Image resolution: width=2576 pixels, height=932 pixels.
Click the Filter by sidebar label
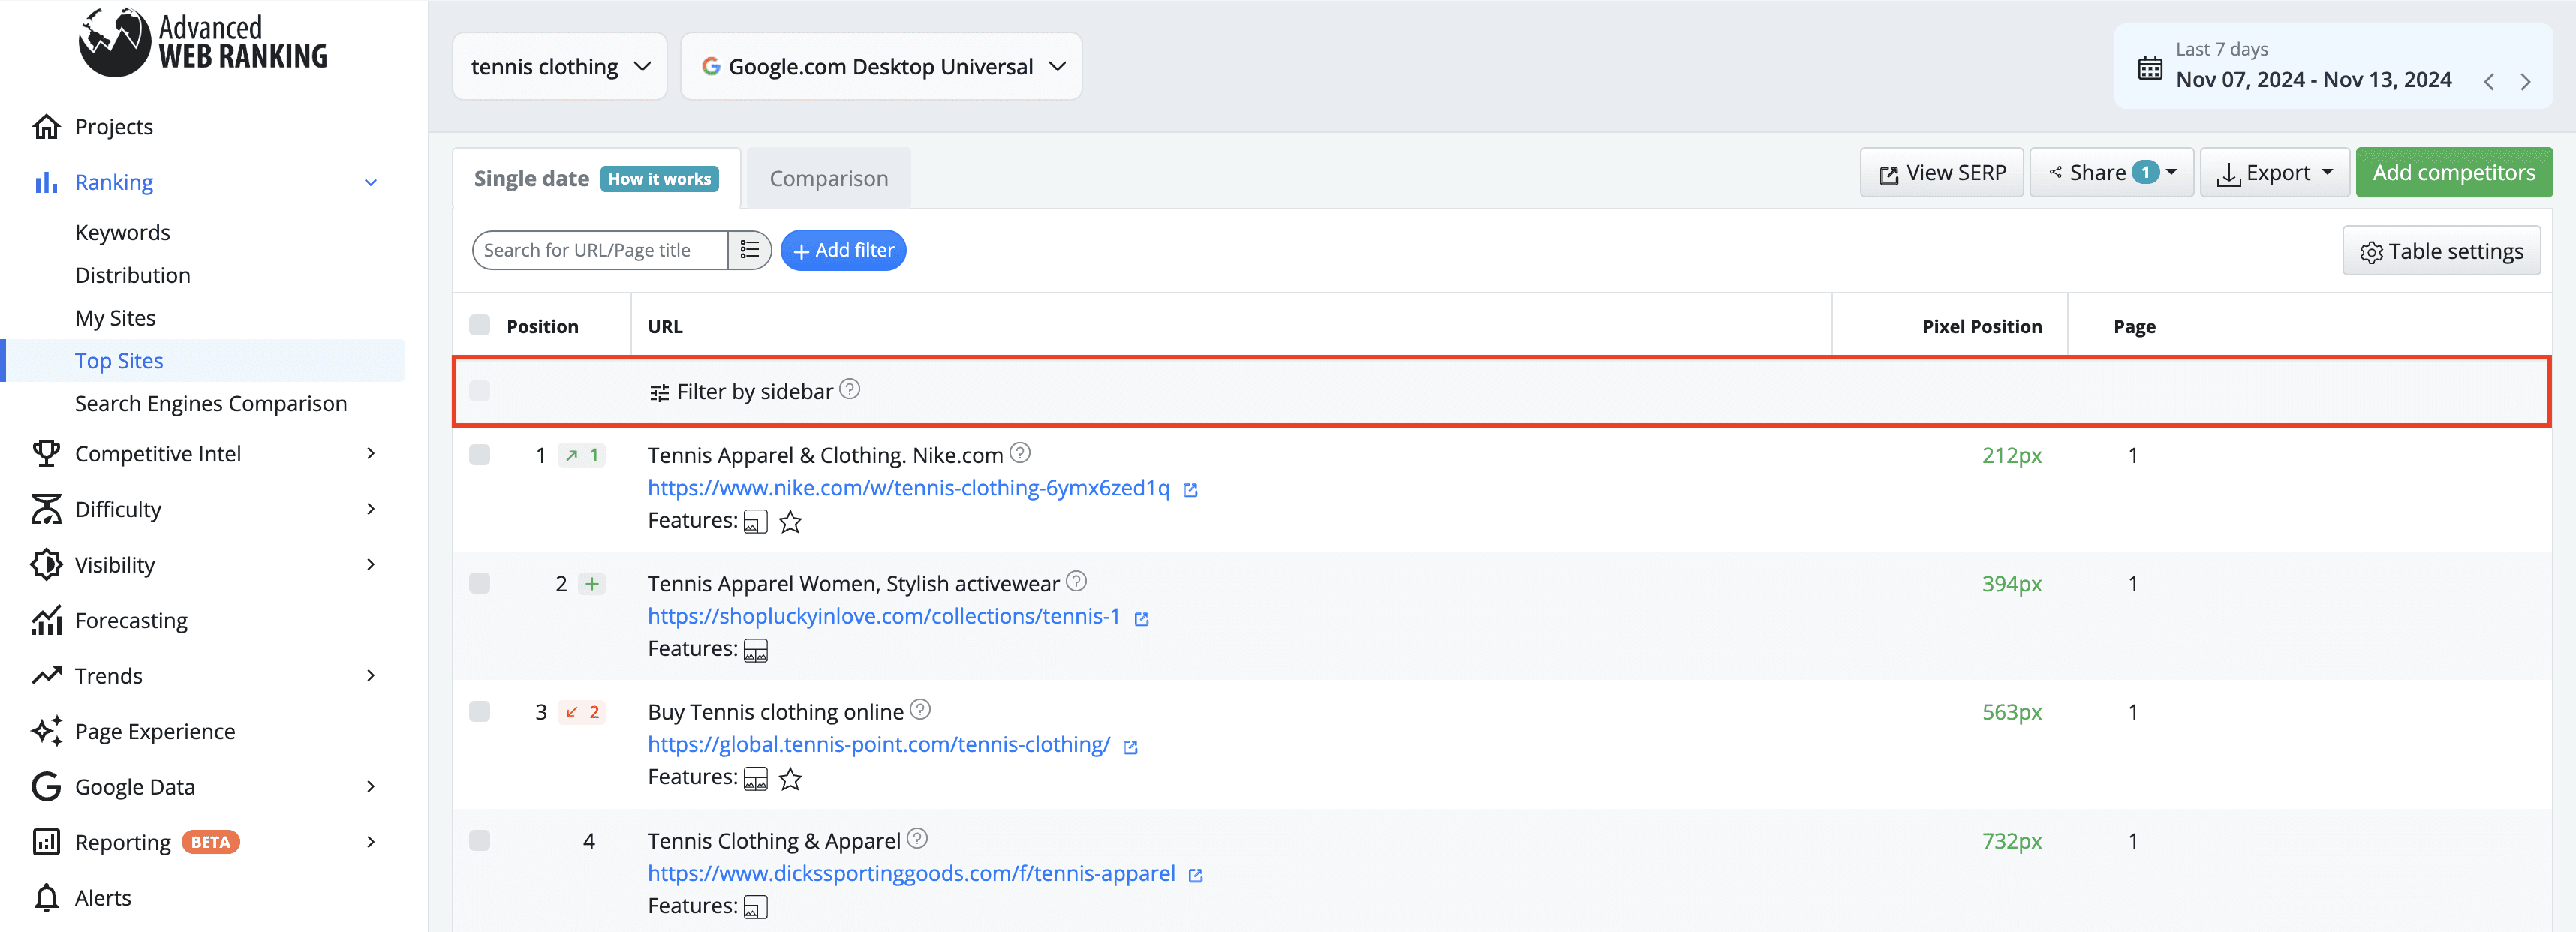click(754, 391)
